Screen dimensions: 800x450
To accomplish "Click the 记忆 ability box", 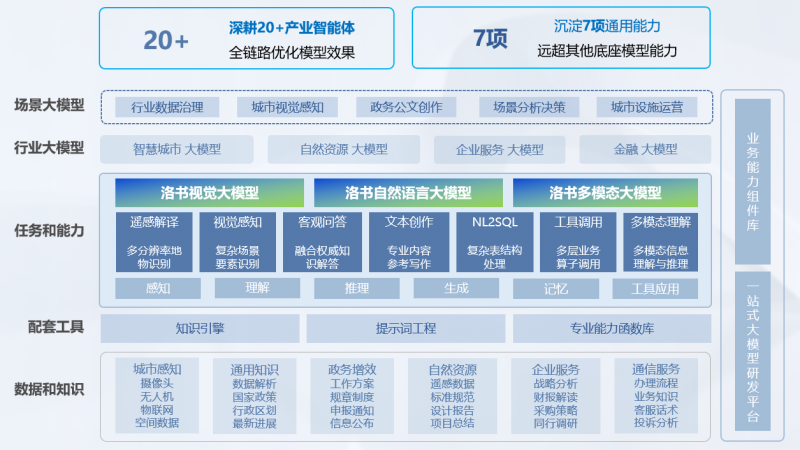I will [x=556, y=289].
